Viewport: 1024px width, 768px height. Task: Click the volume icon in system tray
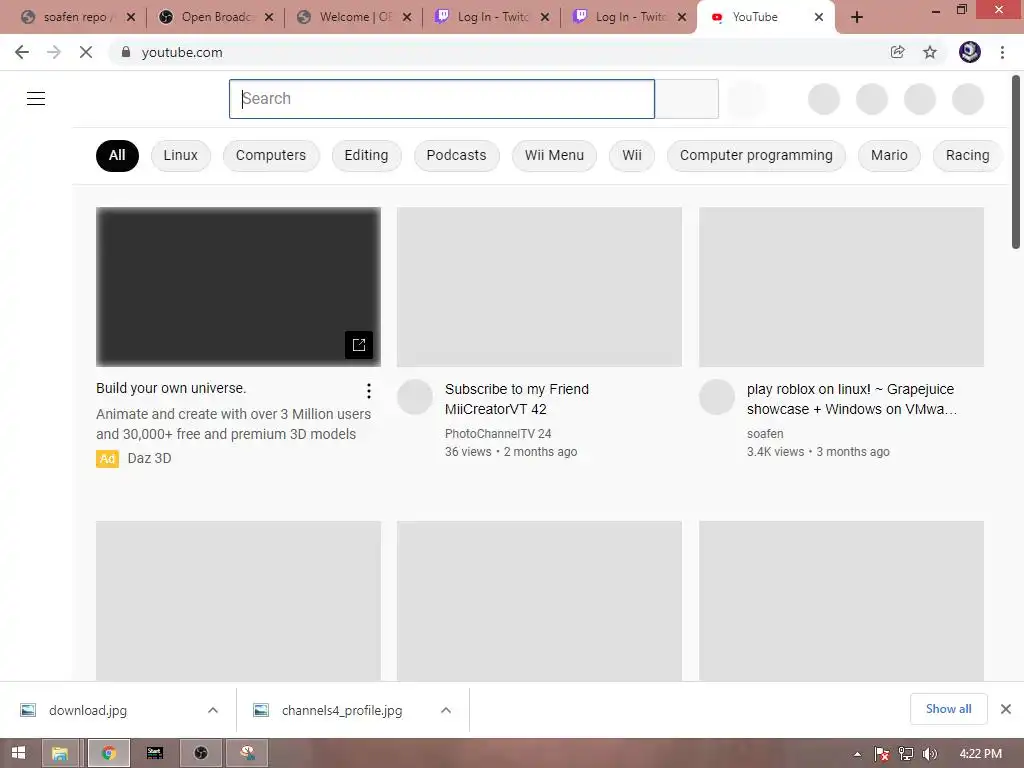coord(930,754)
